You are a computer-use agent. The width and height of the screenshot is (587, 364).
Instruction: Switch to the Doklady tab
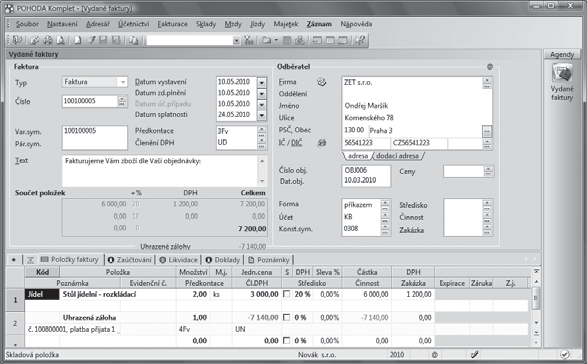(222, 260)
